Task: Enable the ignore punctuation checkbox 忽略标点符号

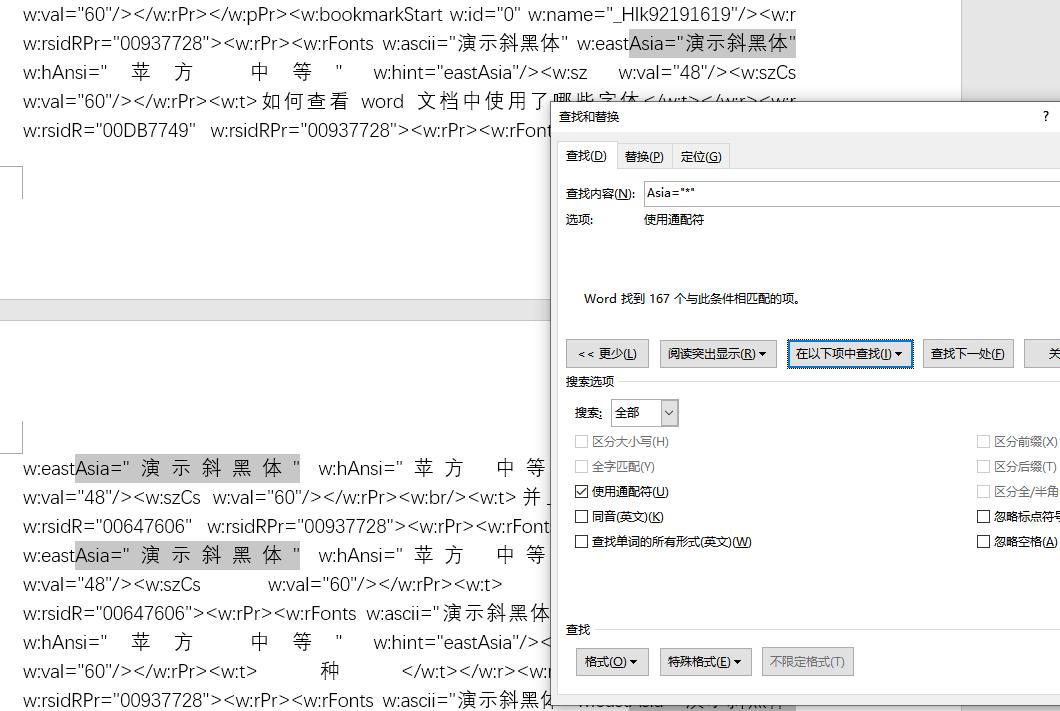Action: tap(983, 516)
